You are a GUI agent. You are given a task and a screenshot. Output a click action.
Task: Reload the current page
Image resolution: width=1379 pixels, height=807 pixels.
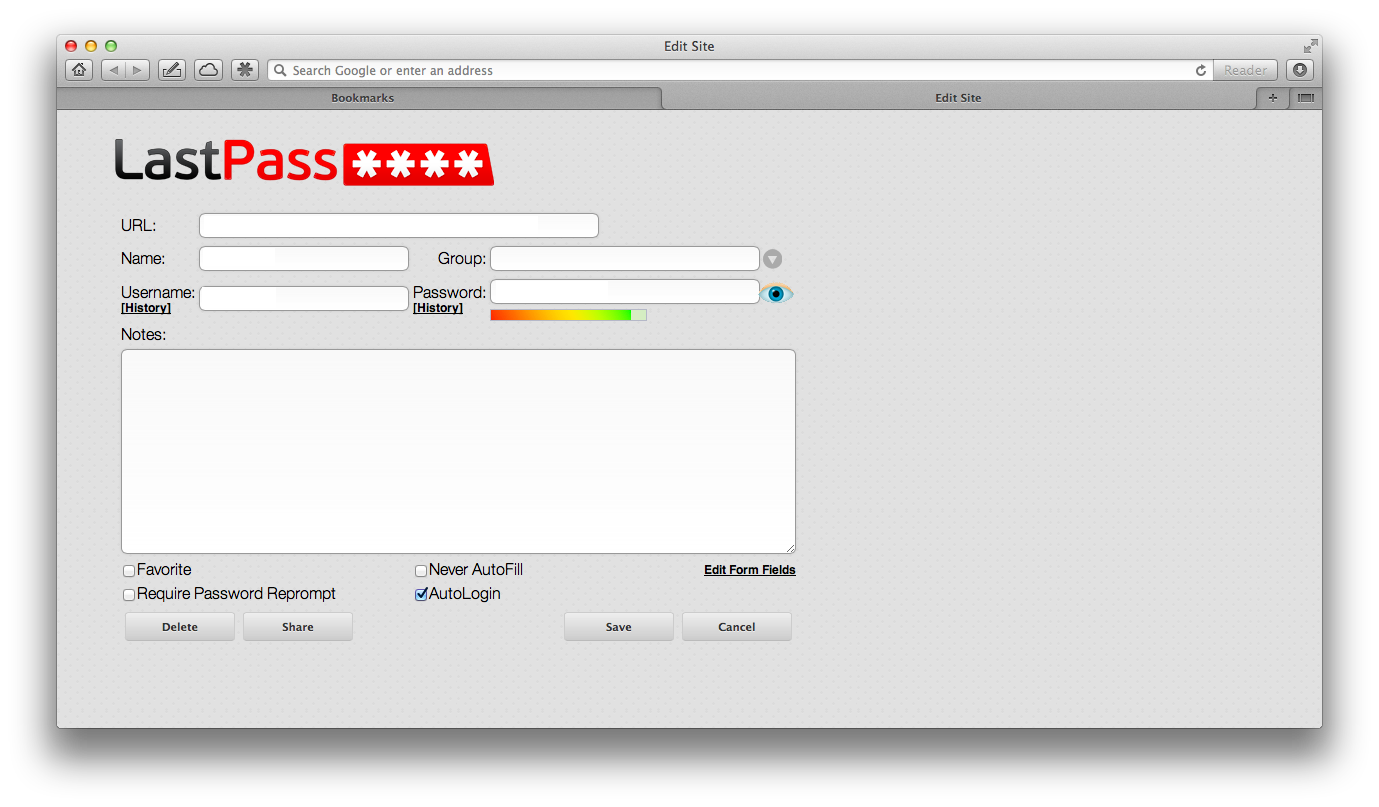pyautogui.click(x=1201, y=71)
